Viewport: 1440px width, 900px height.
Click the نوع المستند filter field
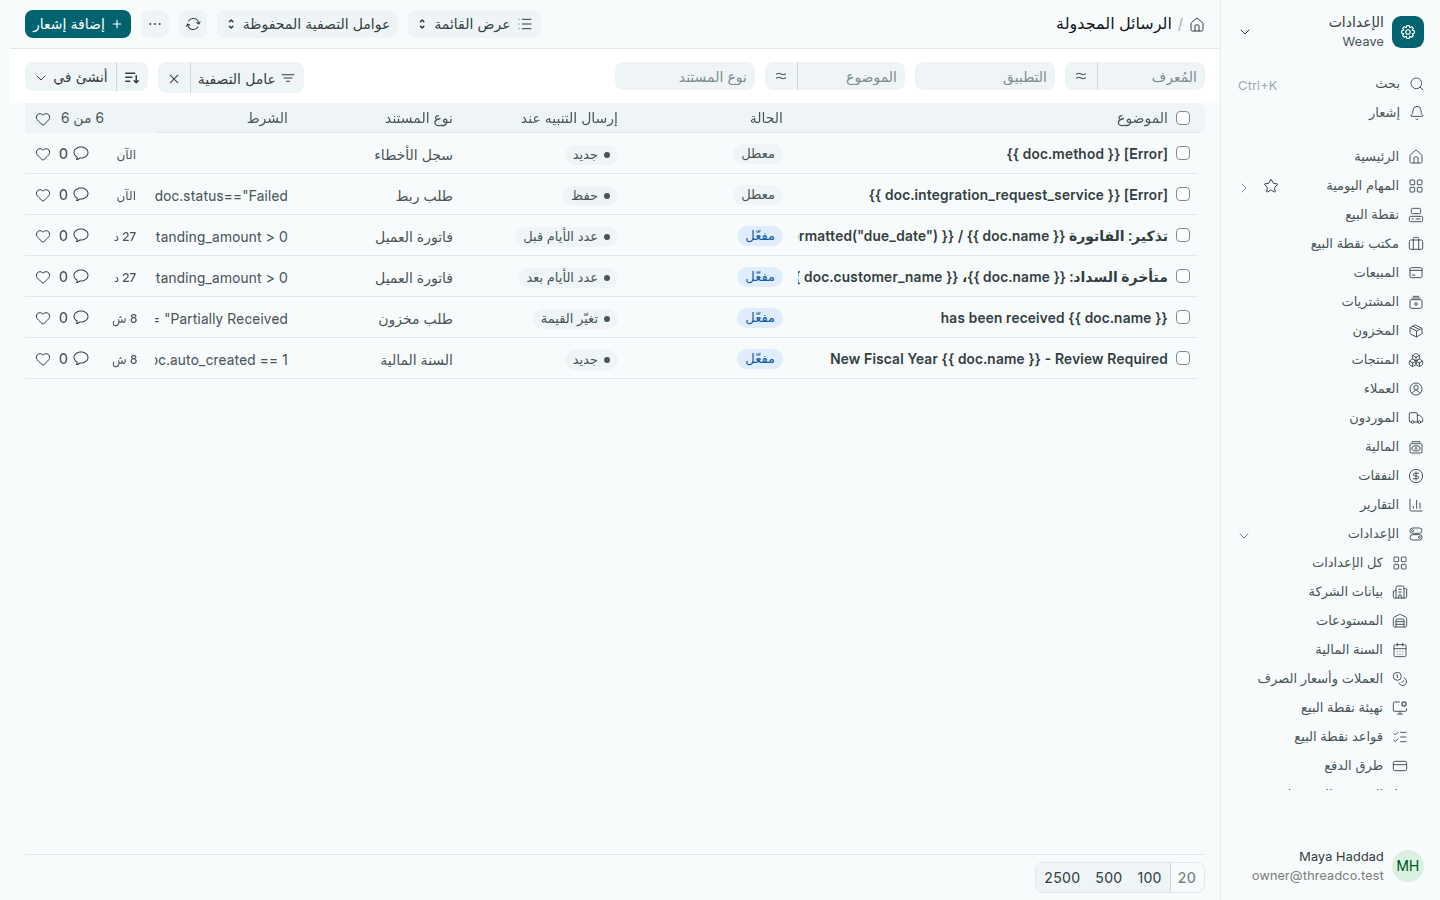[685, 77]
